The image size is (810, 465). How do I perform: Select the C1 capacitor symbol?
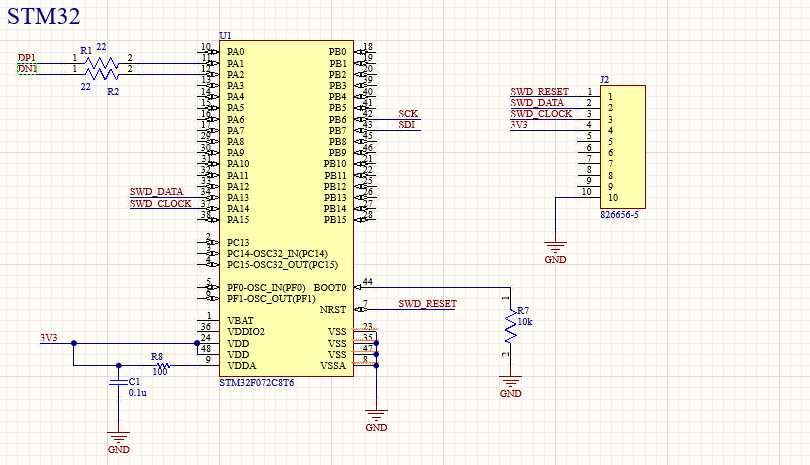point(118,382)
